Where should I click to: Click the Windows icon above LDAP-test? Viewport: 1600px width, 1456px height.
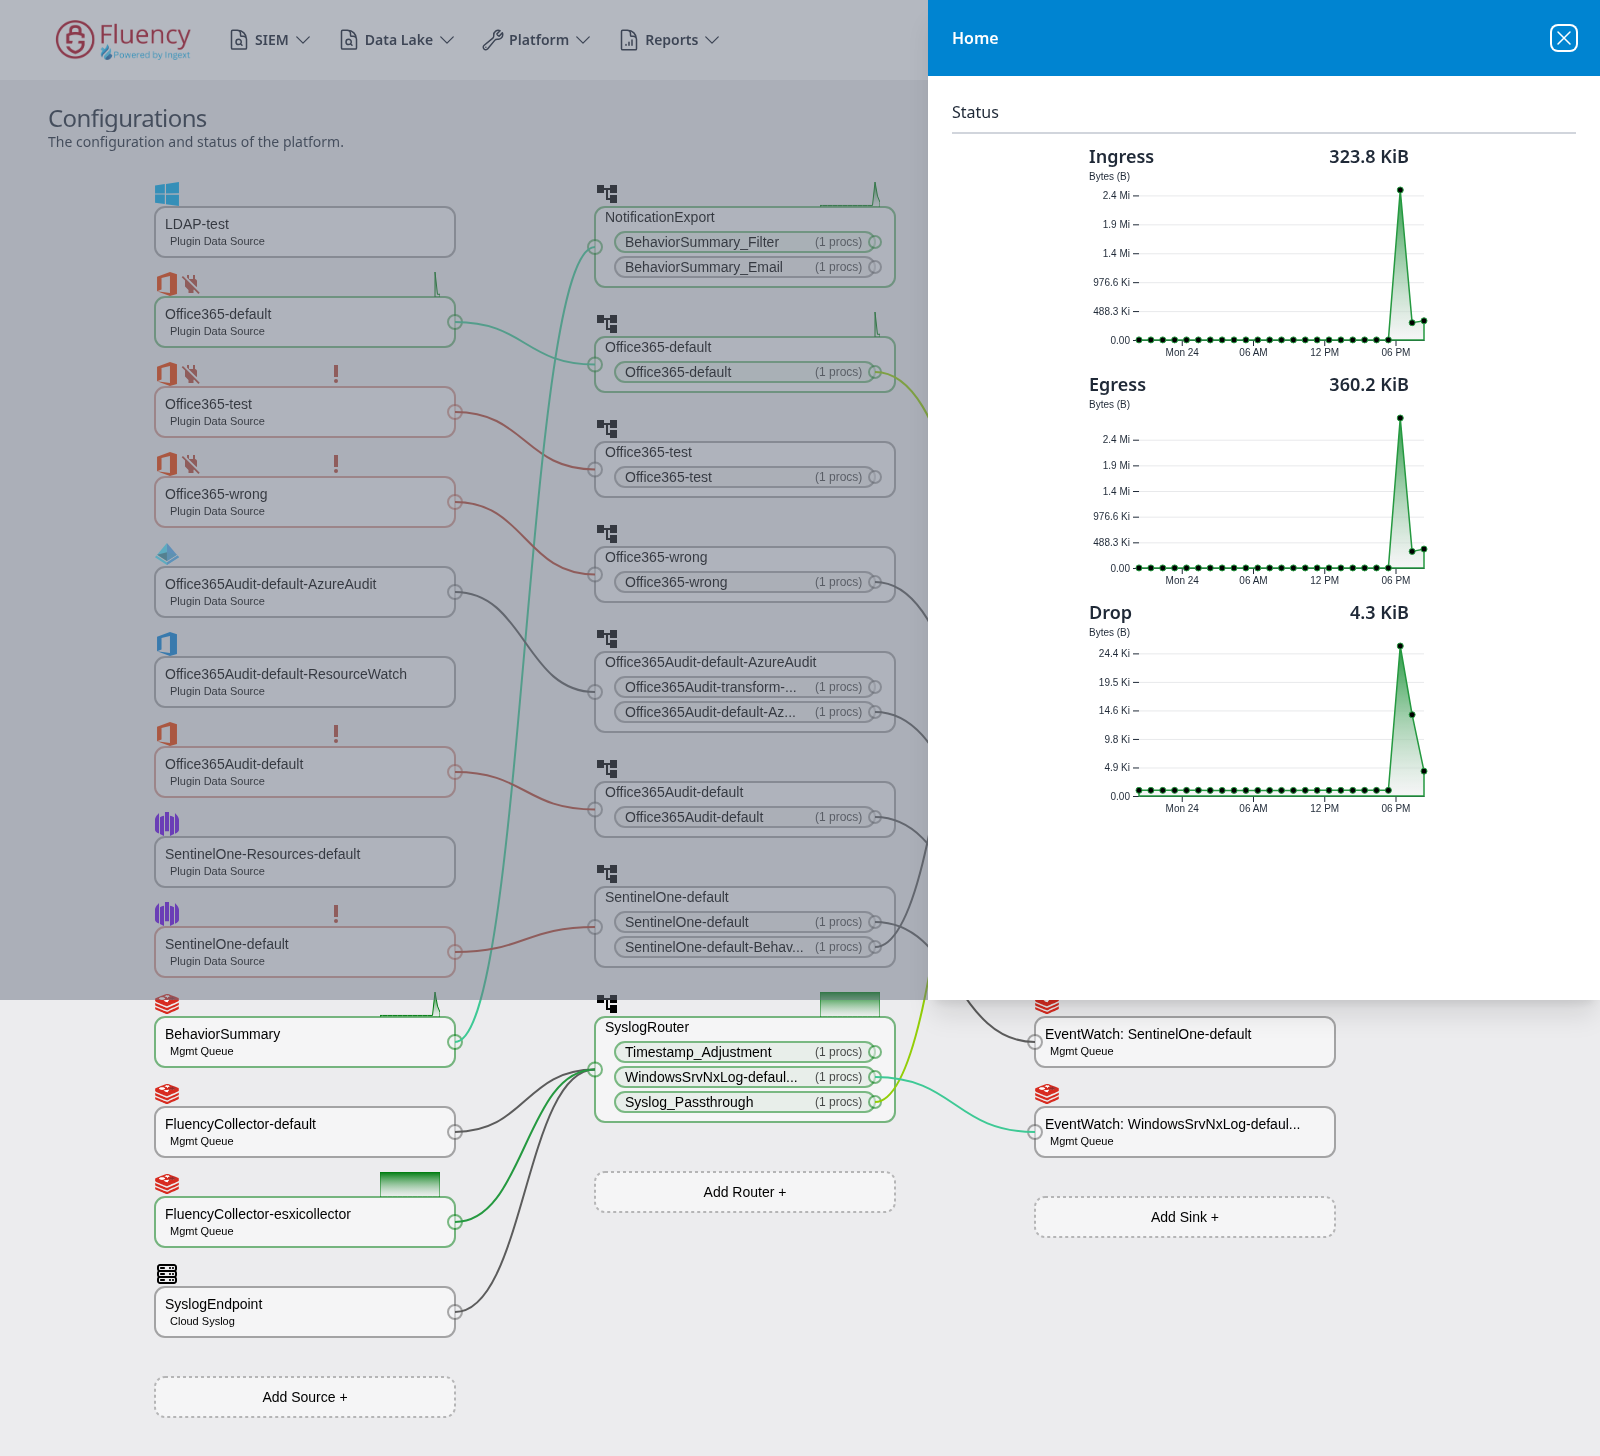167,194
